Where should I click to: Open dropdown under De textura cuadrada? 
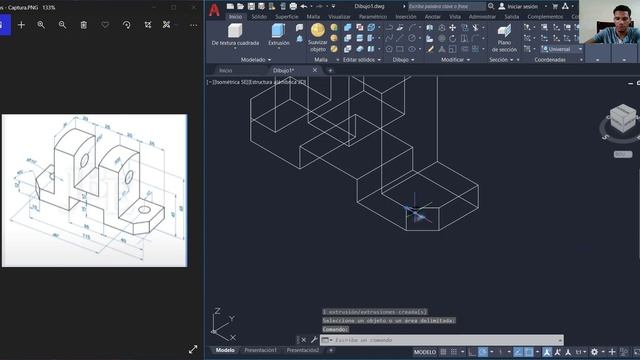pos(235,49)
